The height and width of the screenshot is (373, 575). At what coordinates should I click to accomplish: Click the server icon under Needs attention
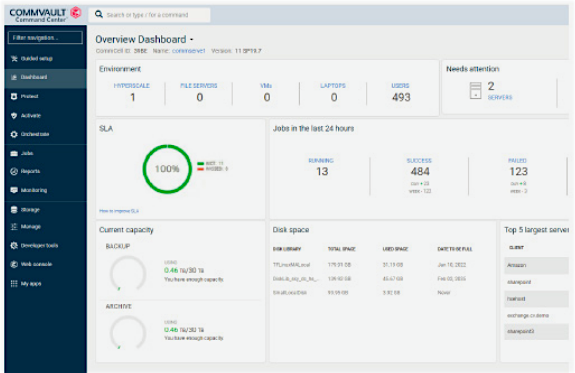pos(475,90)
